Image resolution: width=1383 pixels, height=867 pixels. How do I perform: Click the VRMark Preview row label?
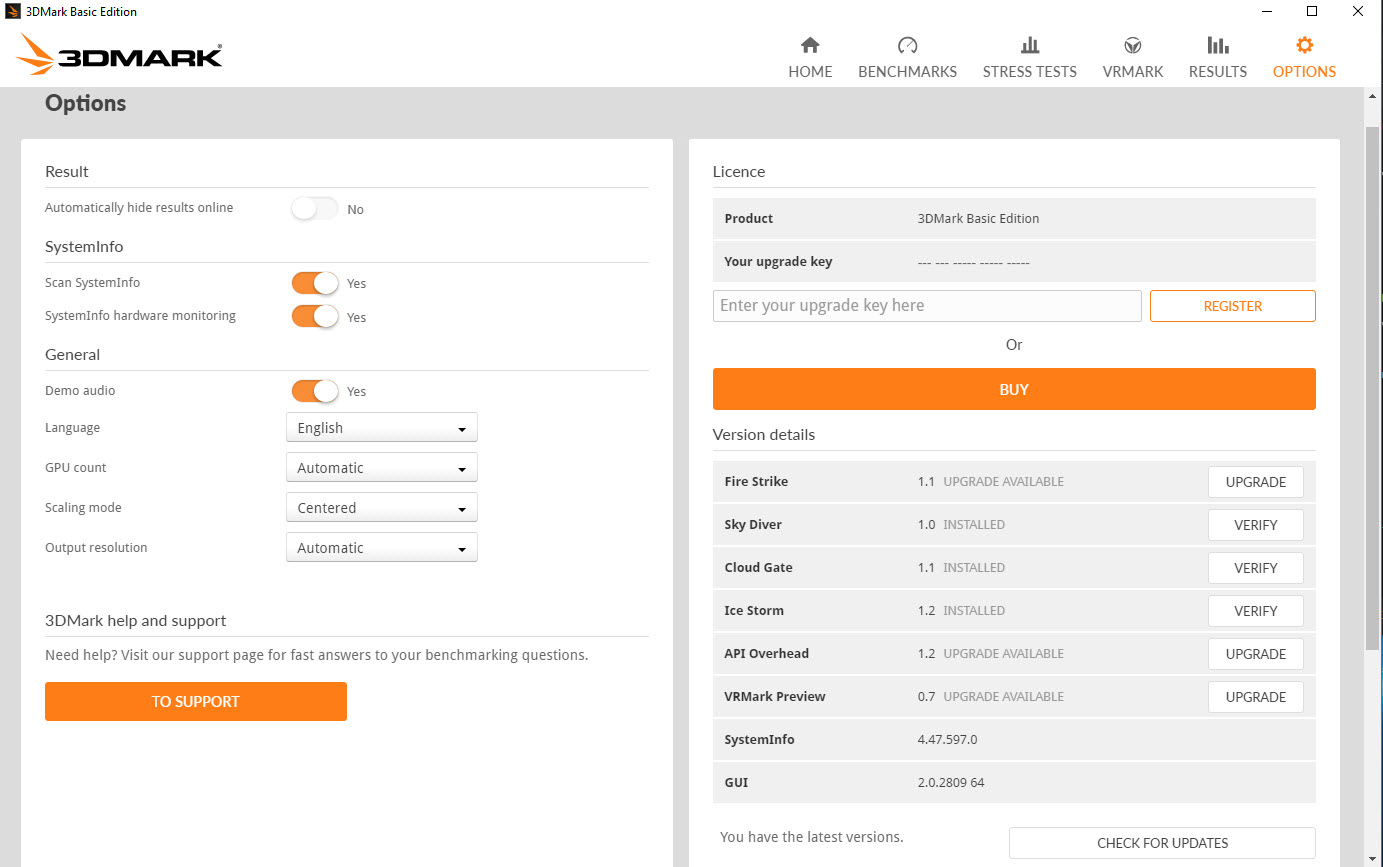click(x=775, y=696)
